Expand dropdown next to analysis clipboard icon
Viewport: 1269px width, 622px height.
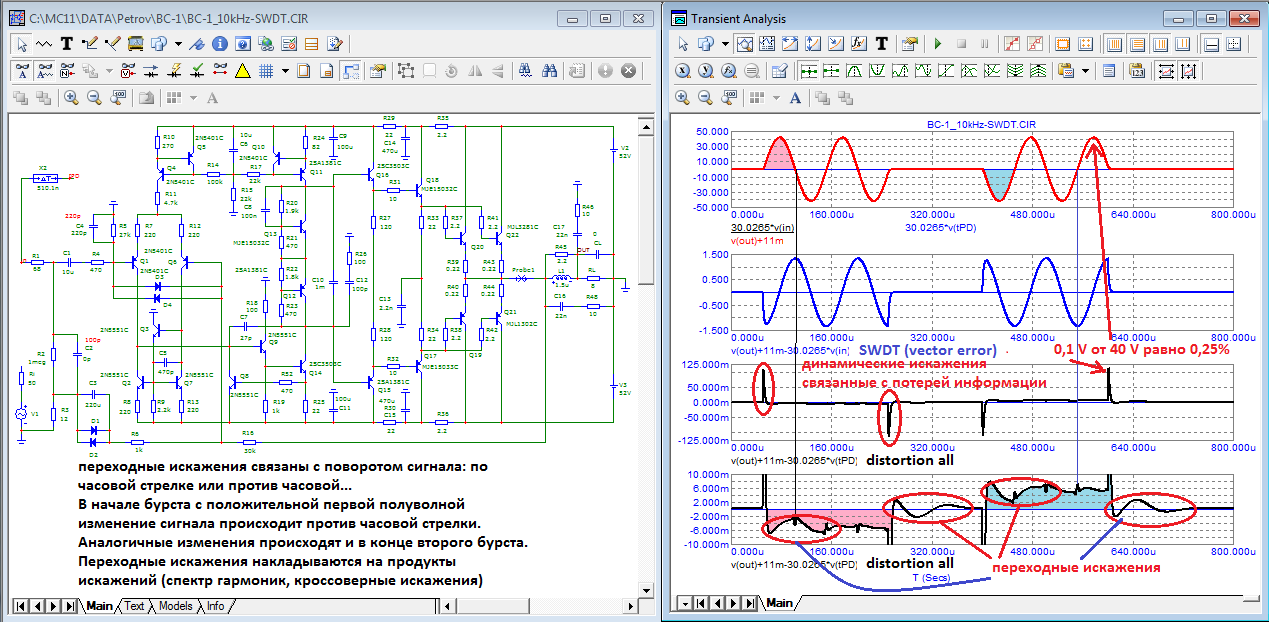coord(1085,71)
